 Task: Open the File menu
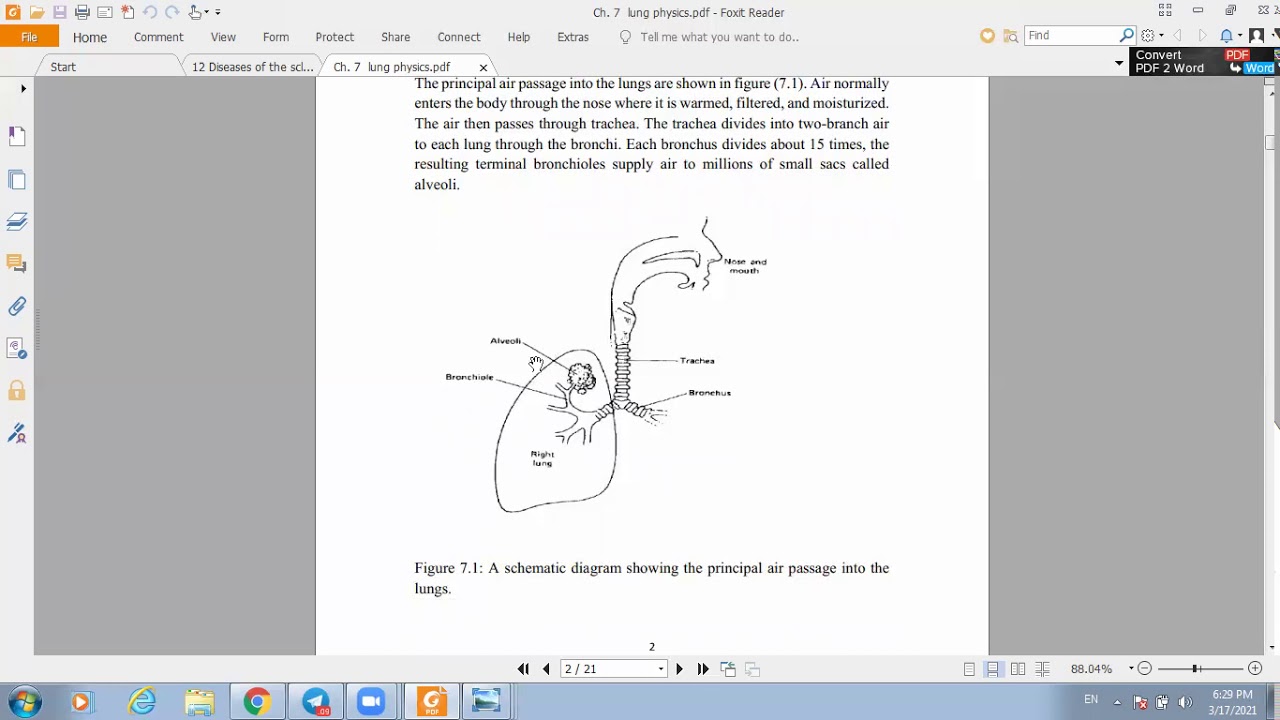29,37
